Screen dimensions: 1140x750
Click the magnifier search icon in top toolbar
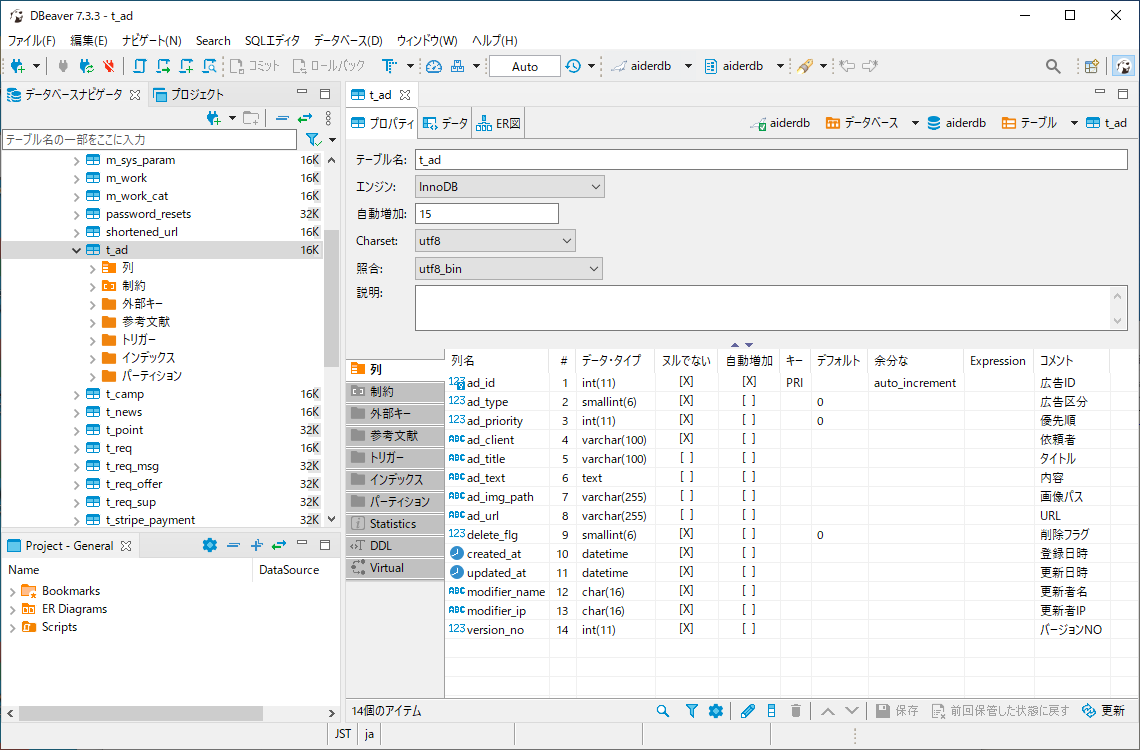click(1053, 66)
